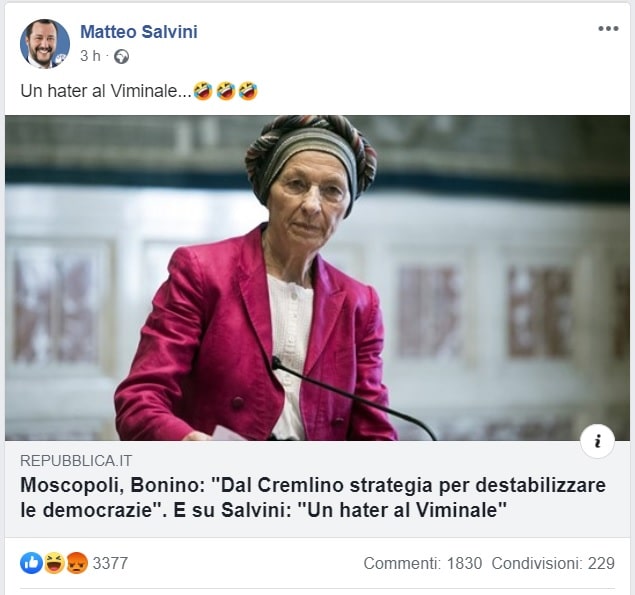Click the 'Un hater al Viminale...' caption text

[105, 92]
